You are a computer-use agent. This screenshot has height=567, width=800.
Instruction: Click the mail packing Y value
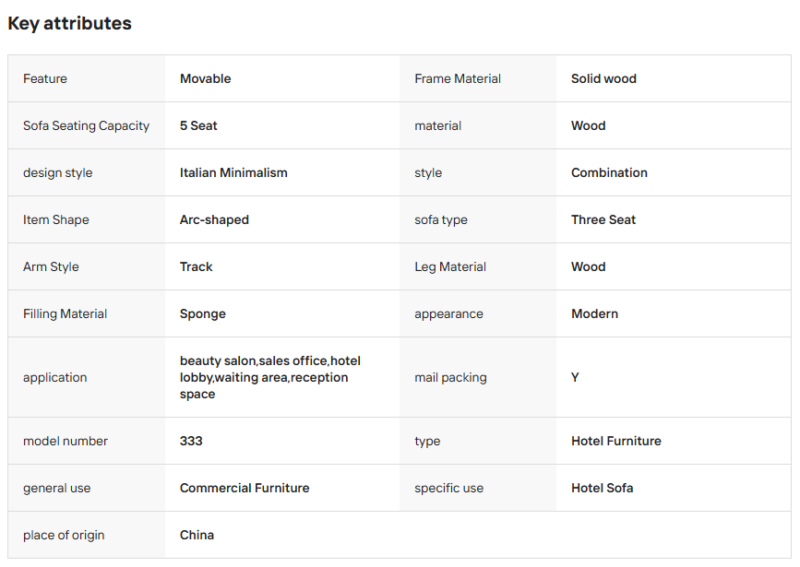point(575,377)
